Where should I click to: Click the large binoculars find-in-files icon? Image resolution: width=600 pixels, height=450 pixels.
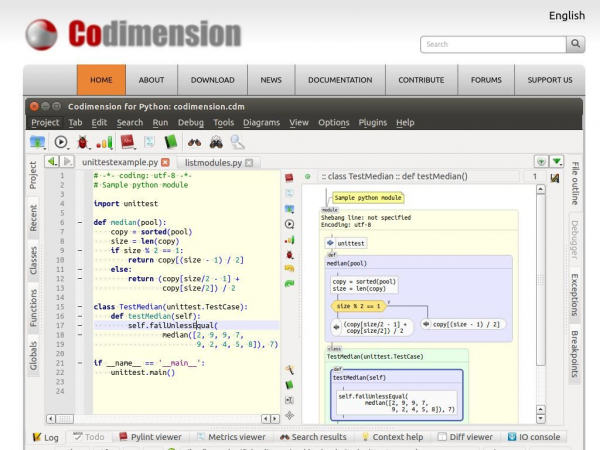(216, 142)
